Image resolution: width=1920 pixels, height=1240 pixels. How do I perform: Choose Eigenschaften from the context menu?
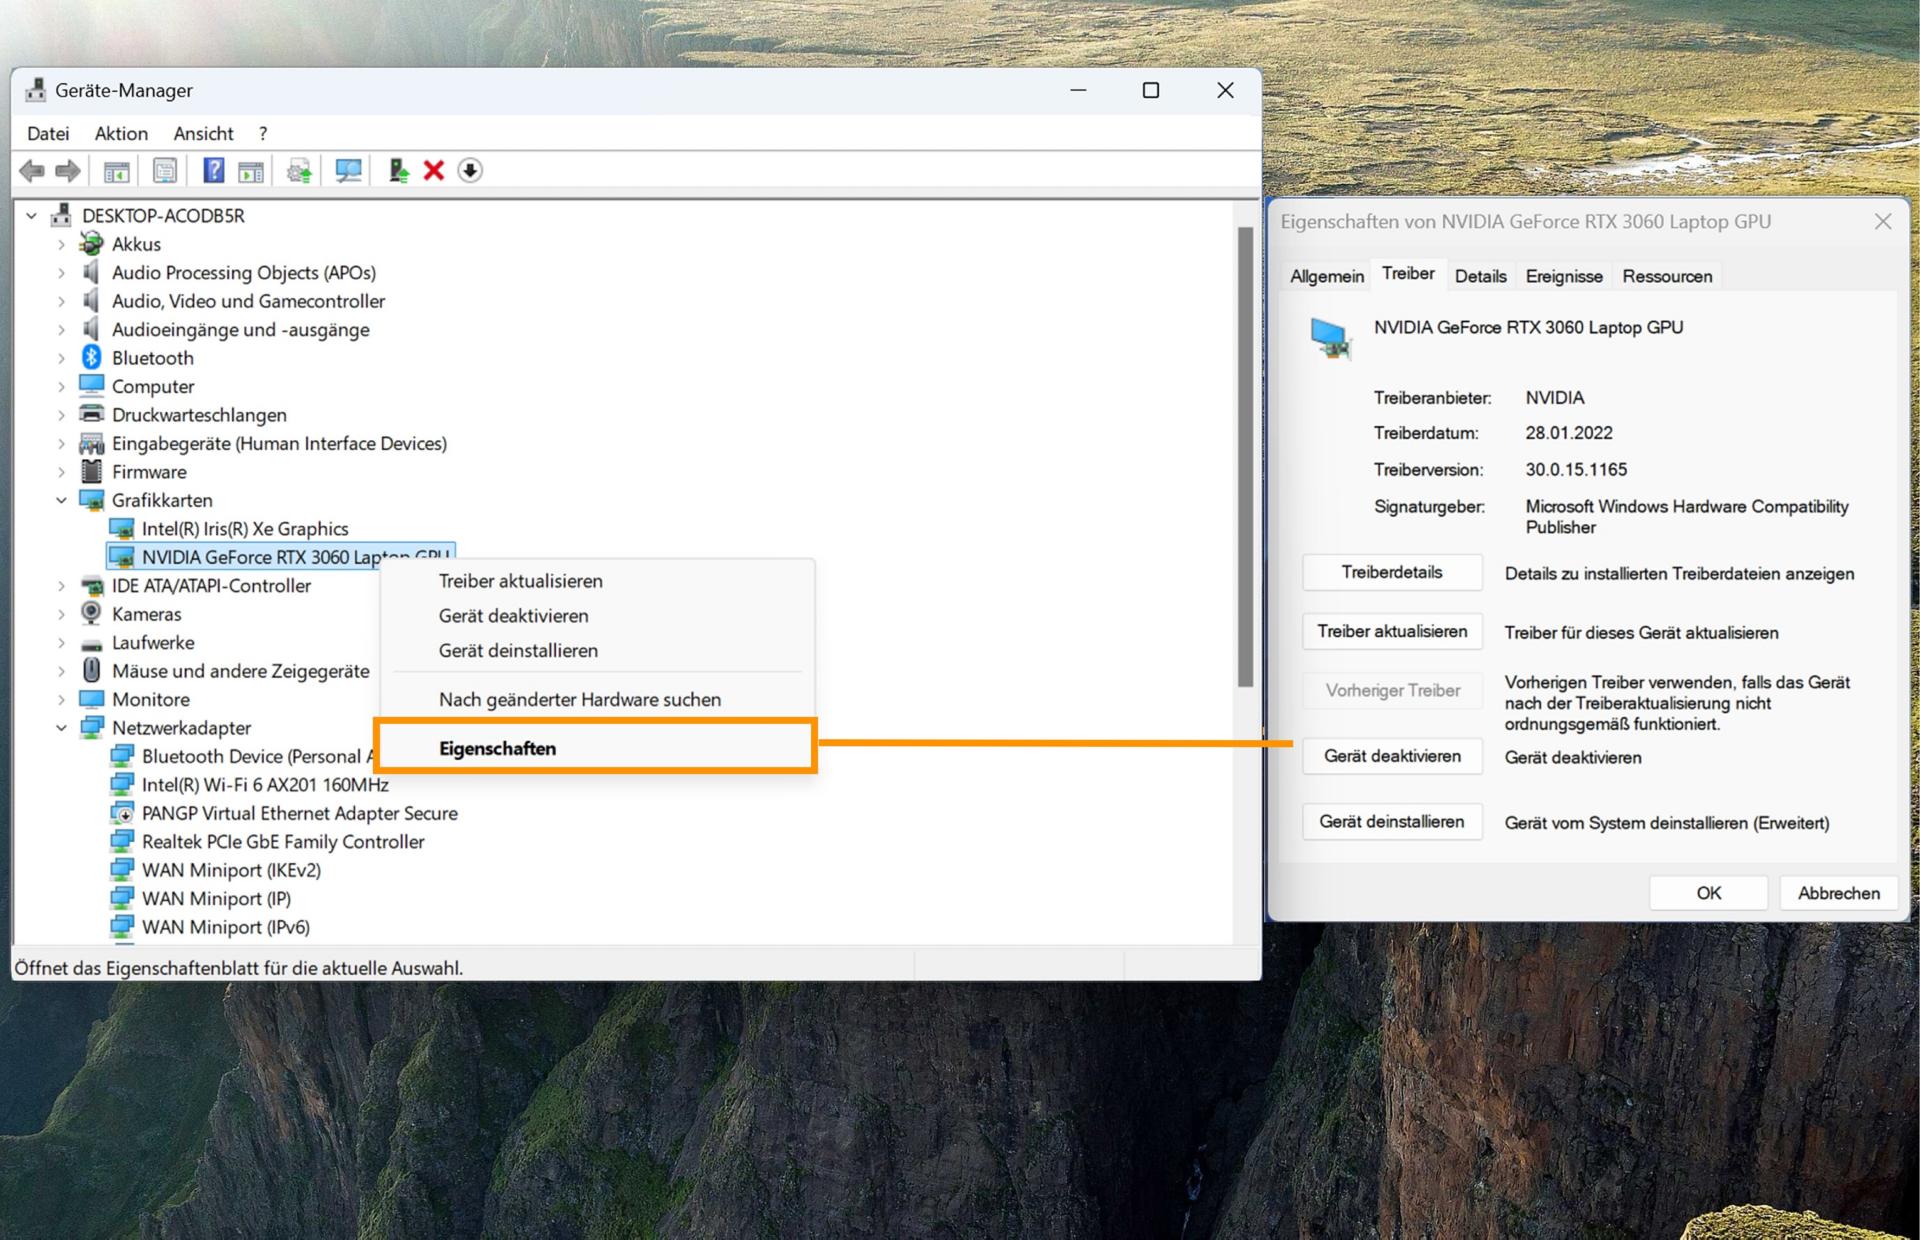pos(497,747)
